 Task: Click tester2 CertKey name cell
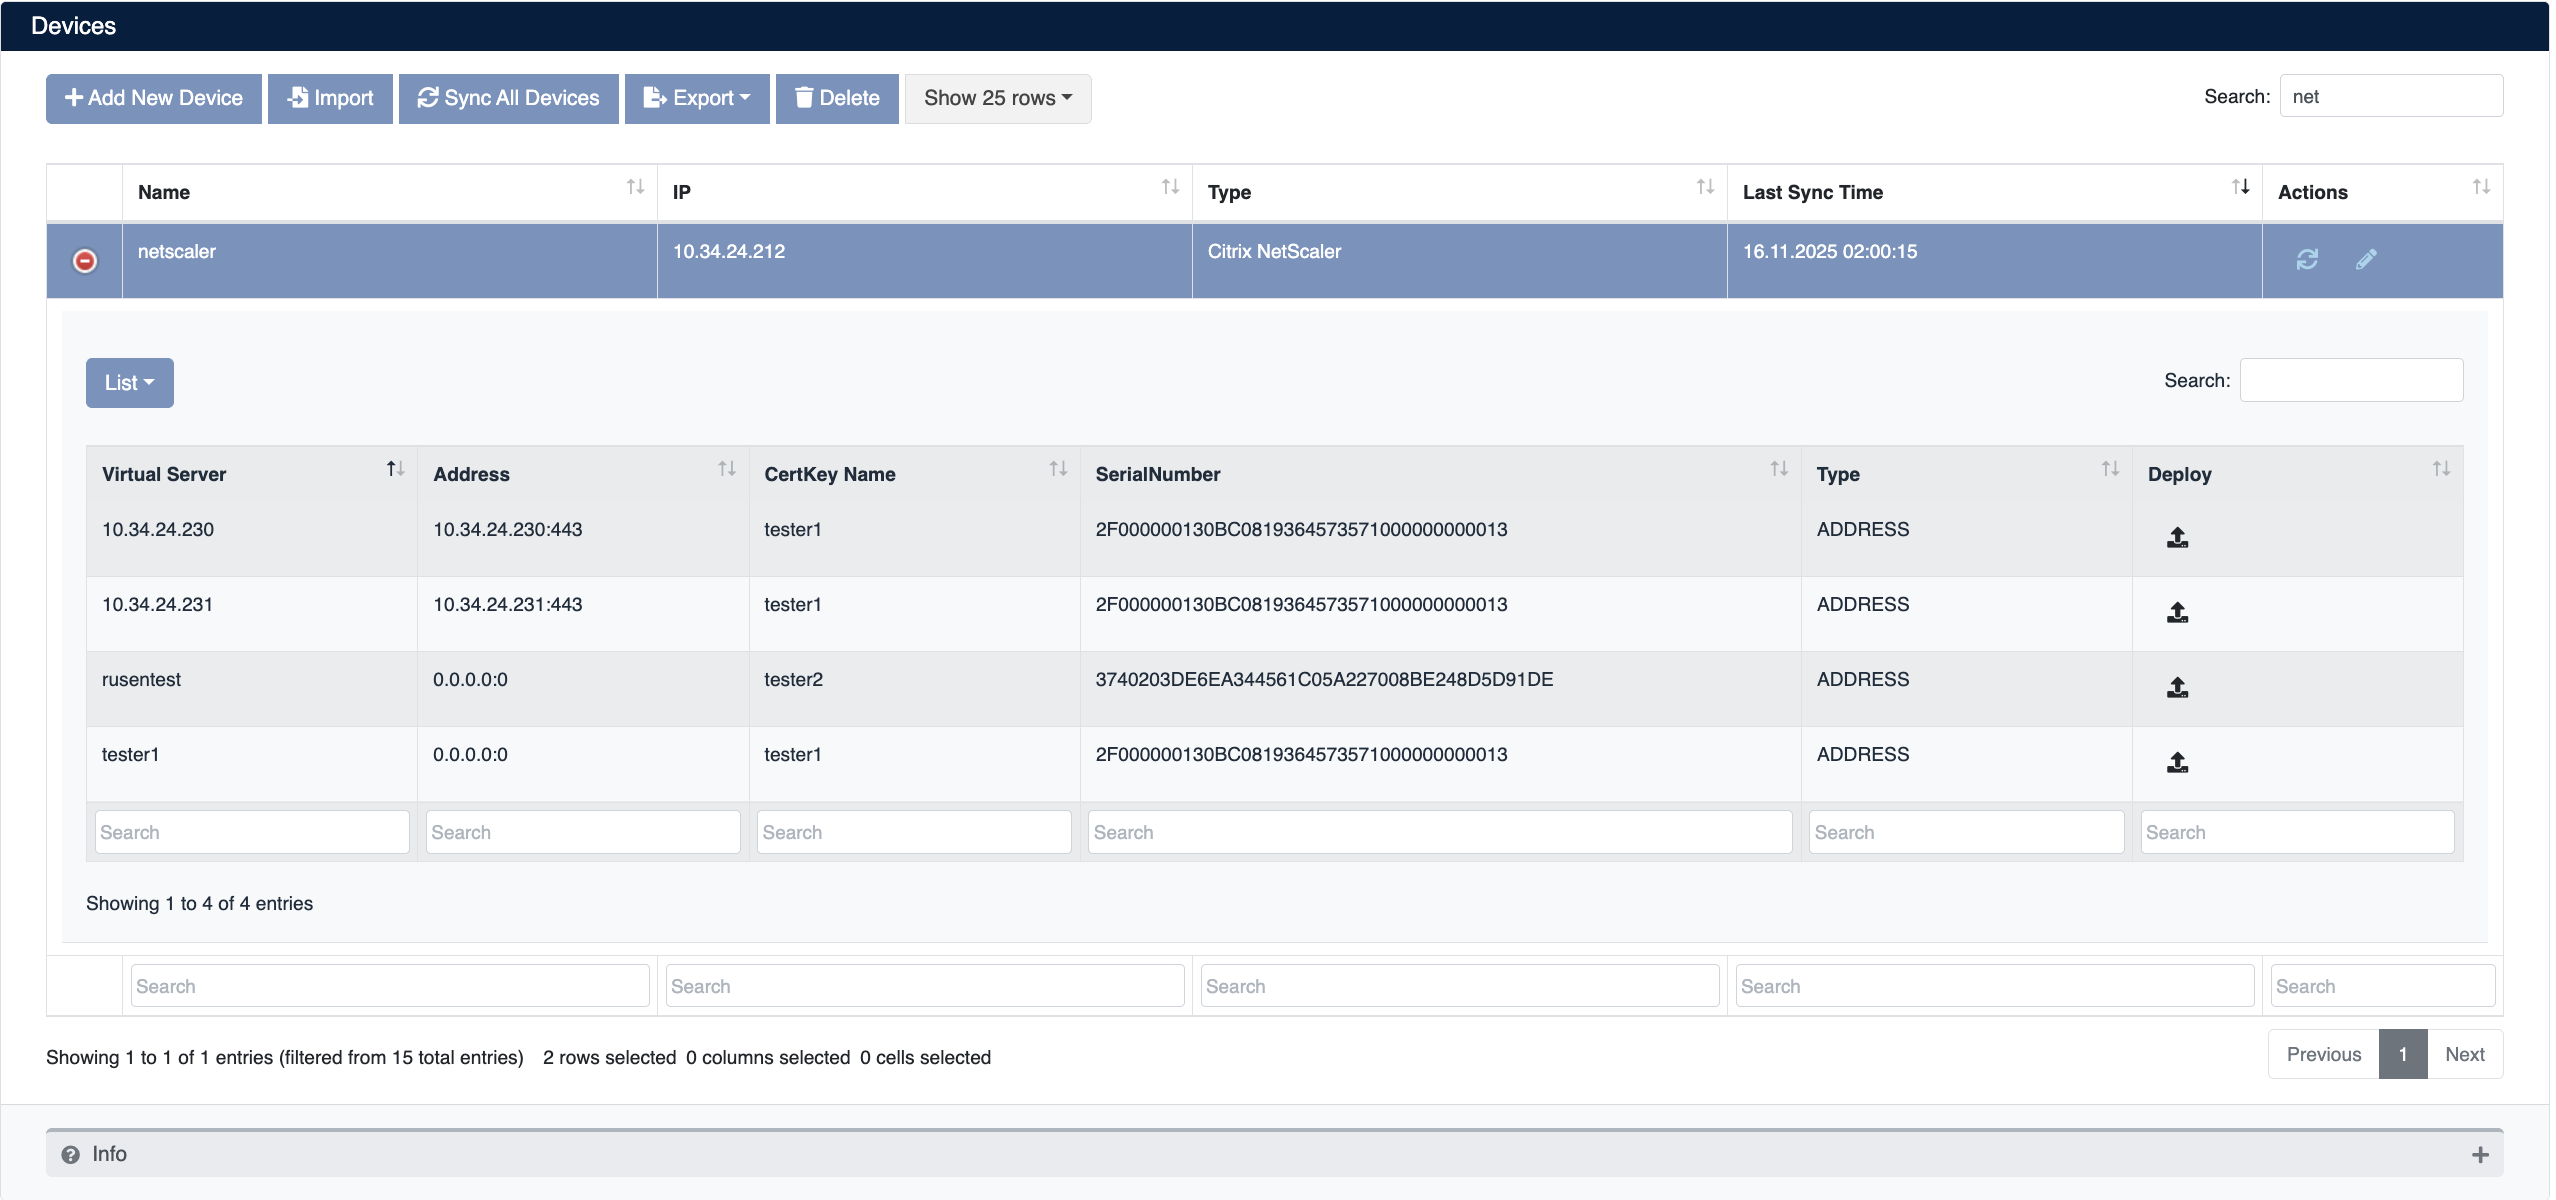[x=914, y=689]
